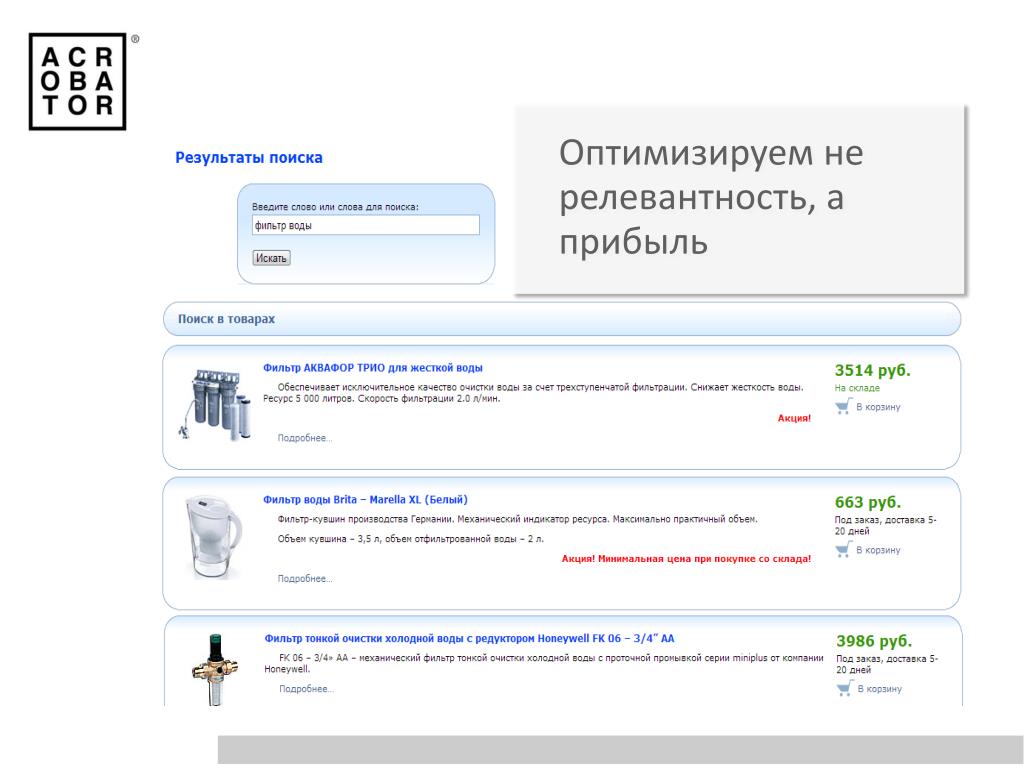Click 'Под заказ, доставка 5-20 дней' under 663 руб.

coord(886,525)
